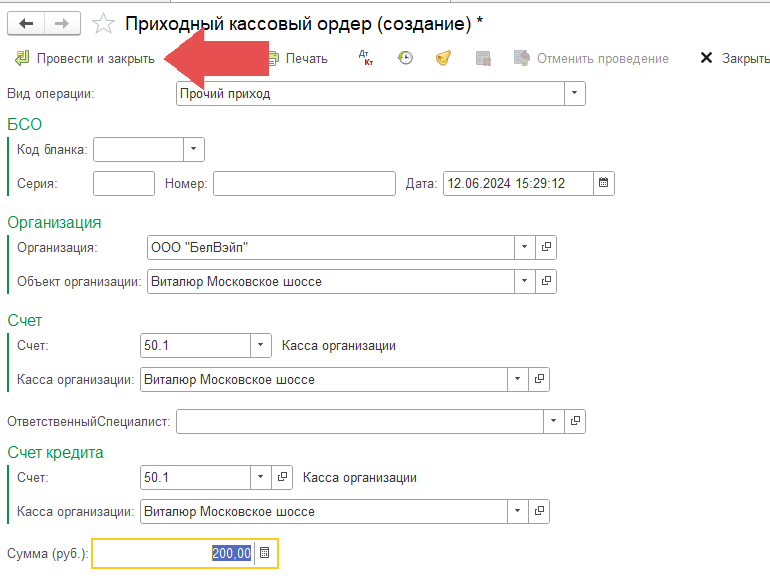Click Провести и закрыть button
Screen dimensions: 770x586
coord(85,58)
